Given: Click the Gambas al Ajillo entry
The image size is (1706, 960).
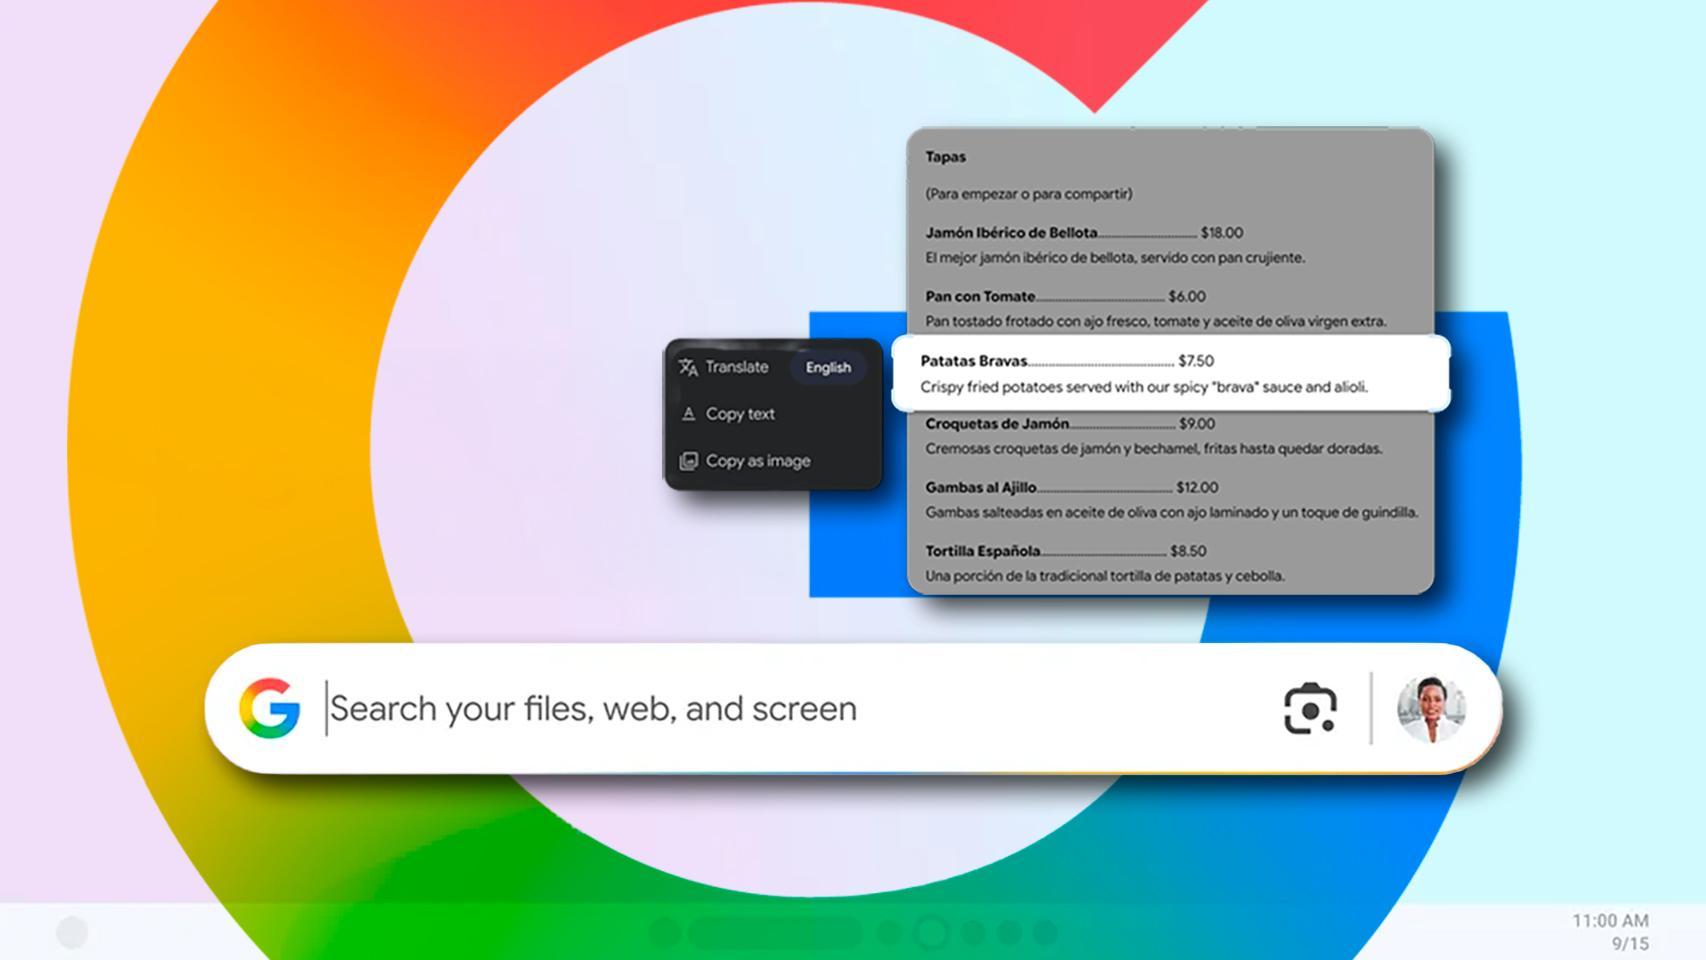Looking at the screenshot, I should click(x=980, y=488).
